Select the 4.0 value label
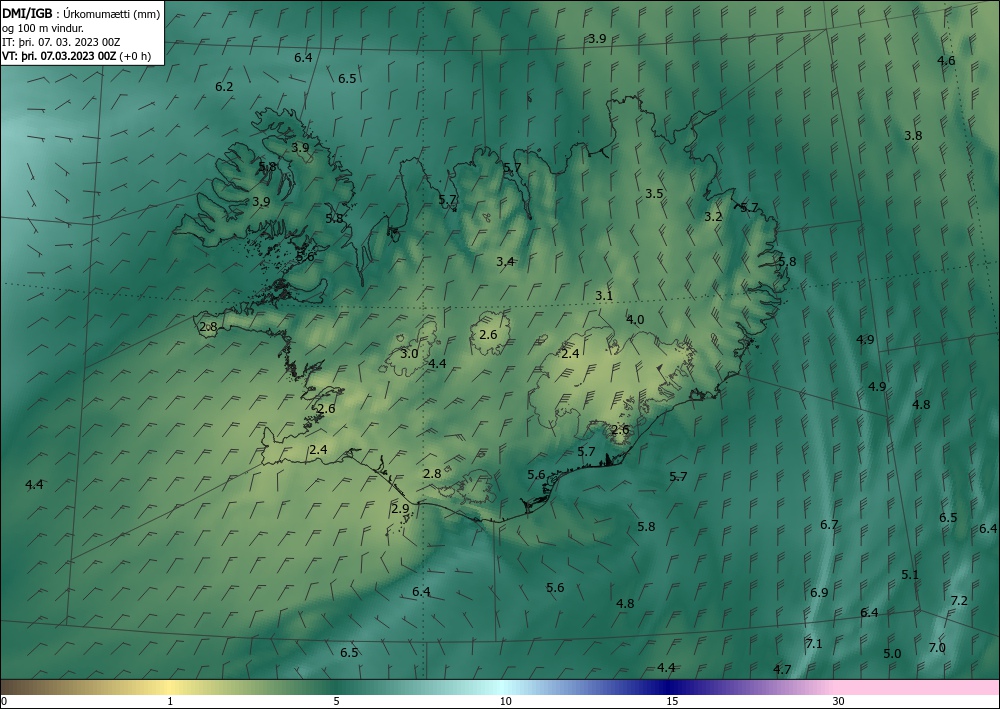The width and height of the screenshot is (1000, 709). click(635, 320)
